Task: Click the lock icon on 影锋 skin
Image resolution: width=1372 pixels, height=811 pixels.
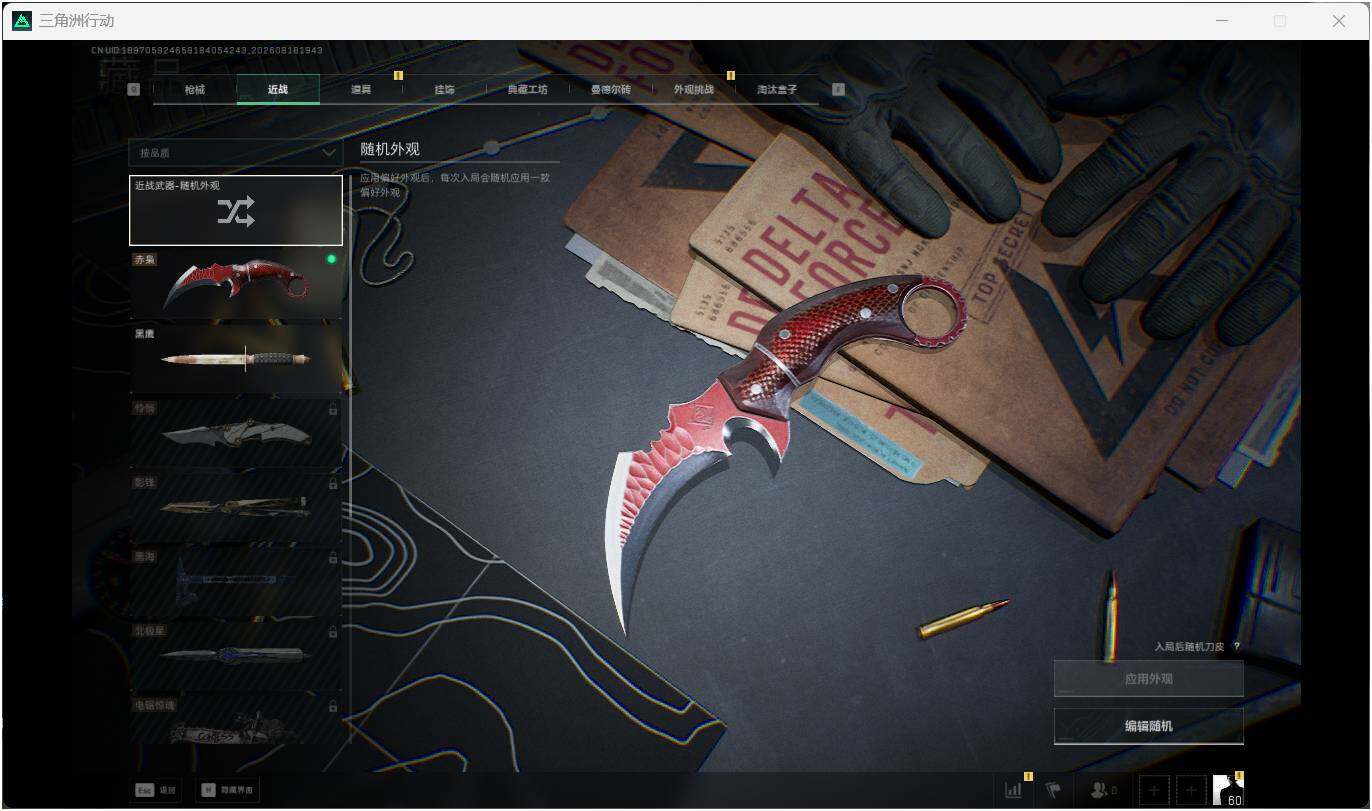Action: click(333, 483)
